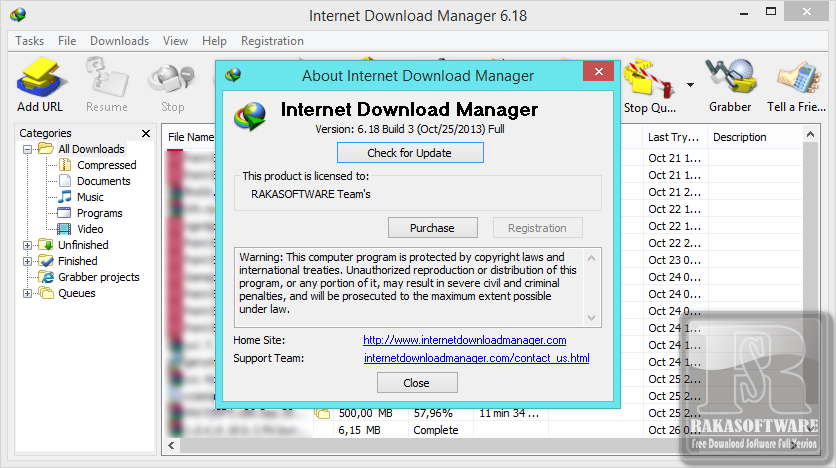Viewport: 836px width, 468px height.
Task: Open the File menu
Action: coord(67,41)
